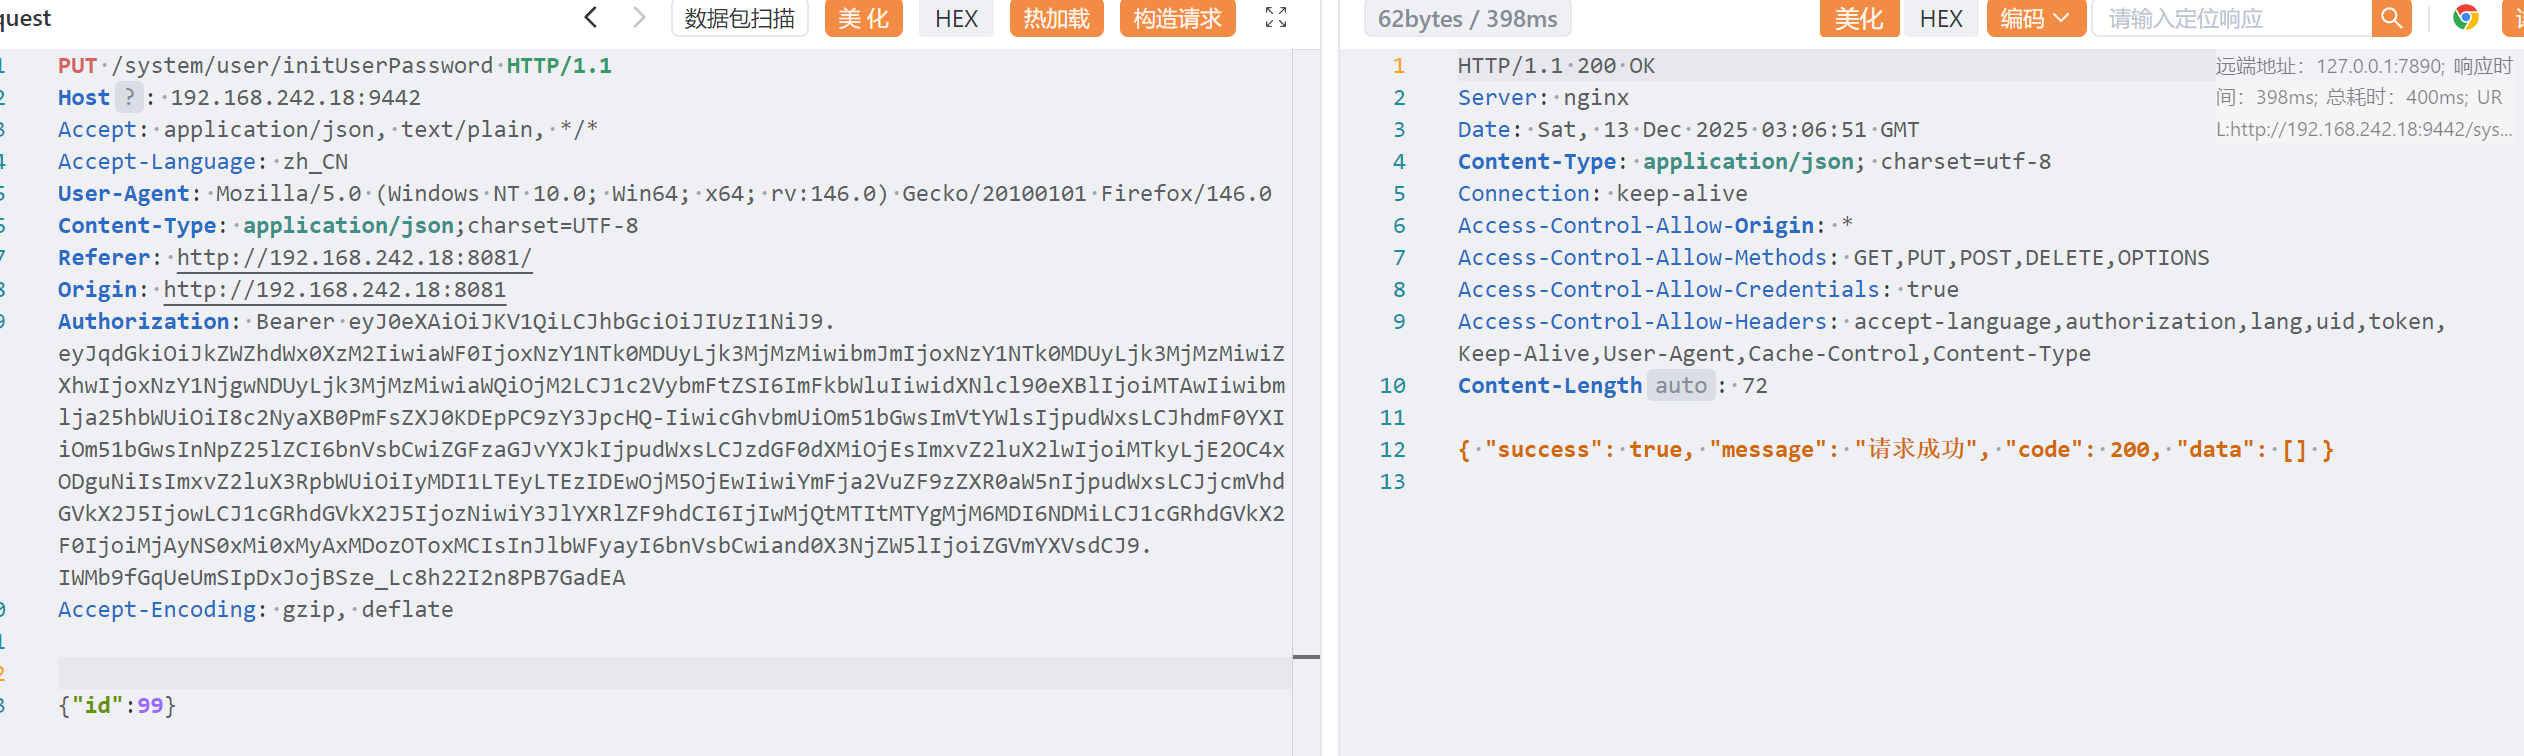Expand request editor to fullscreen
Screen dimensions: 2524x756
click(x=1275, y=17)
